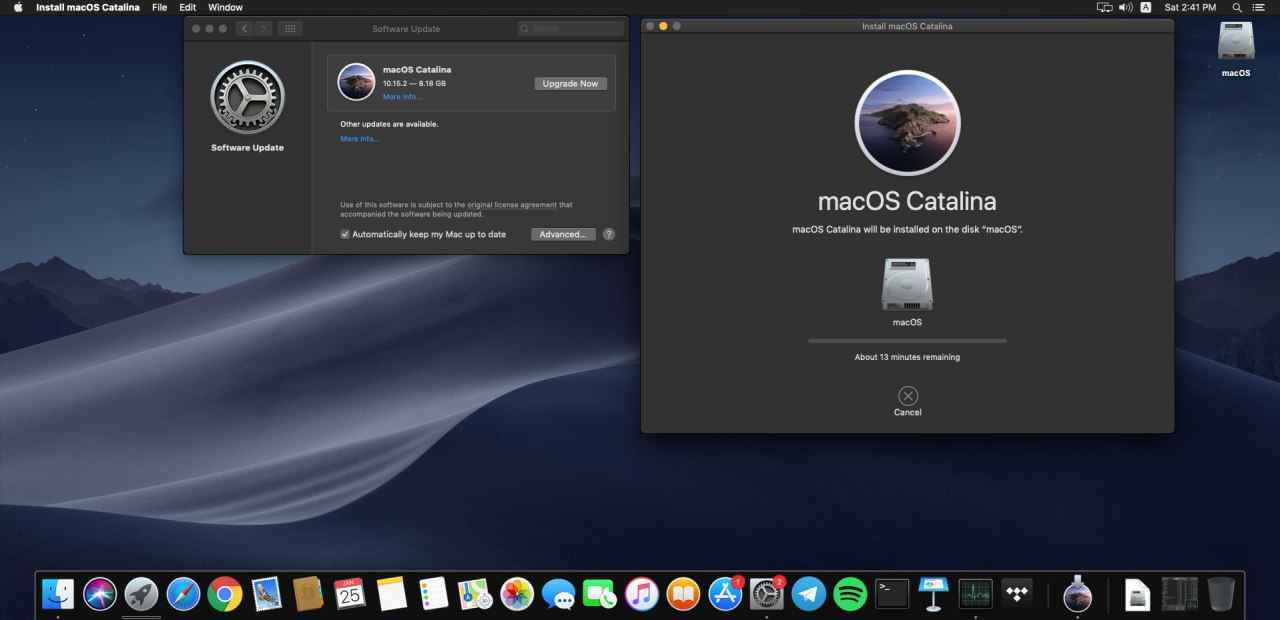This screenshot has height=620, width=1280.
Task: Open the Edit menu
Action: coord(188,7)
